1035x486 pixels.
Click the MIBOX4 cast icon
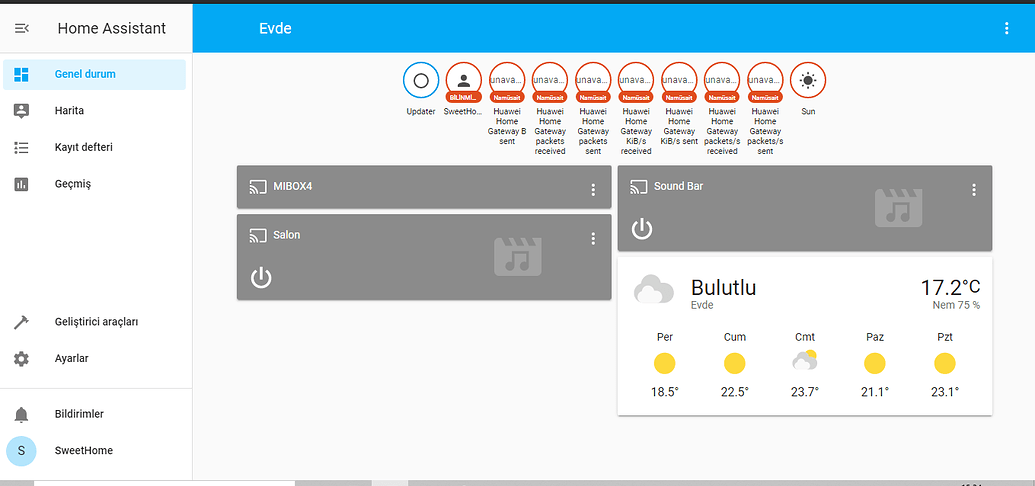[x=257, y=187]
